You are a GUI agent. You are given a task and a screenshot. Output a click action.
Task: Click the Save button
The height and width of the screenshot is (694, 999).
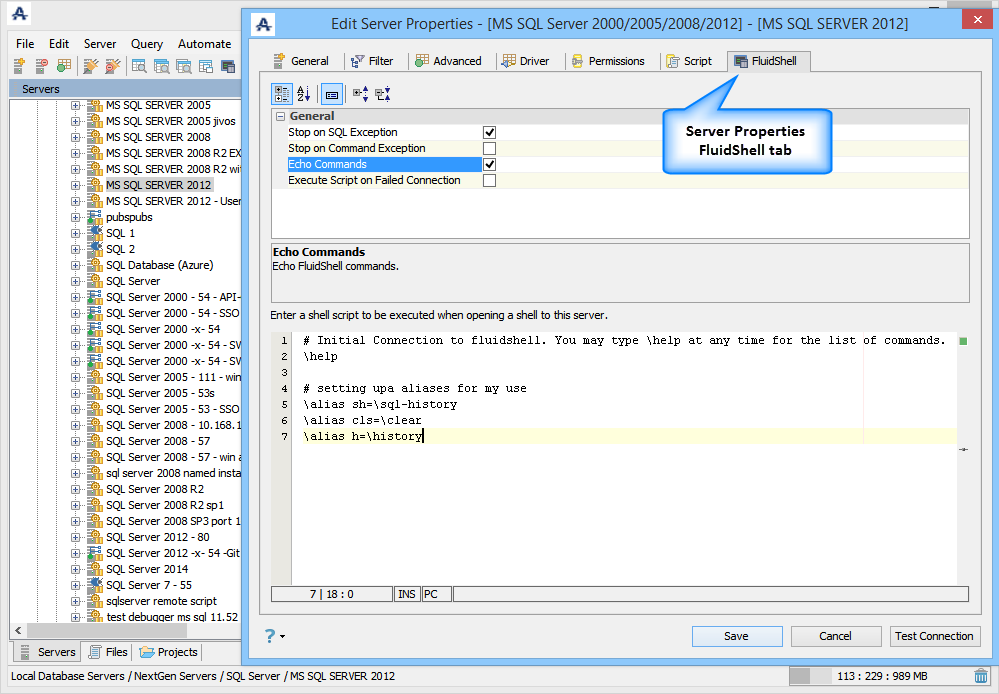point(736,636)
